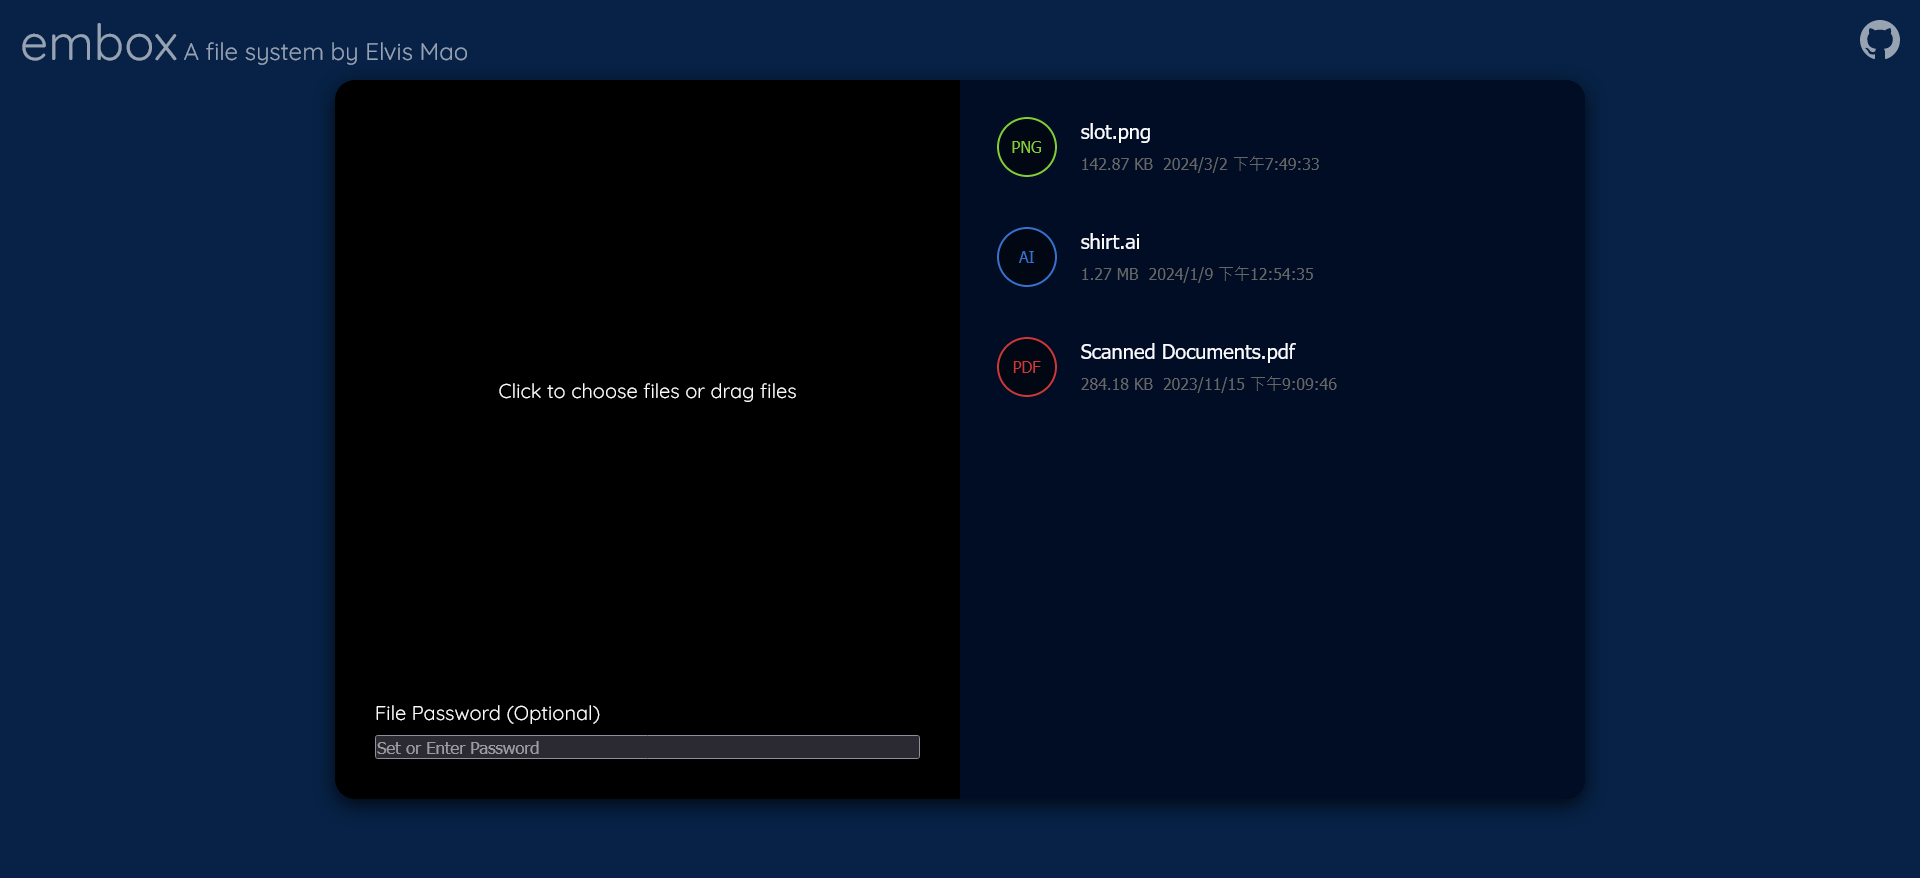
Task: Click the embox logo title
Action: tap(99, 44)
